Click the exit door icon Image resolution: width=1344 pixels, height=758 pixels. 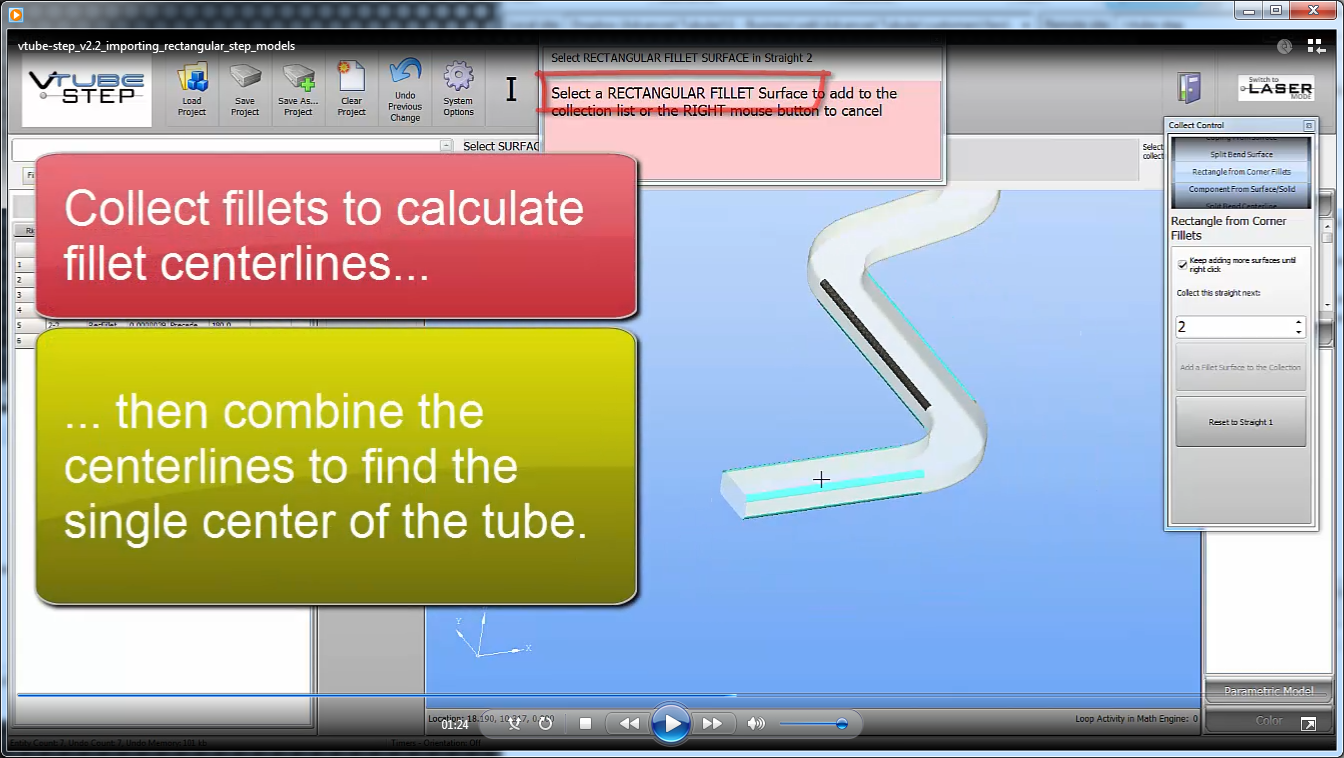1188,88
